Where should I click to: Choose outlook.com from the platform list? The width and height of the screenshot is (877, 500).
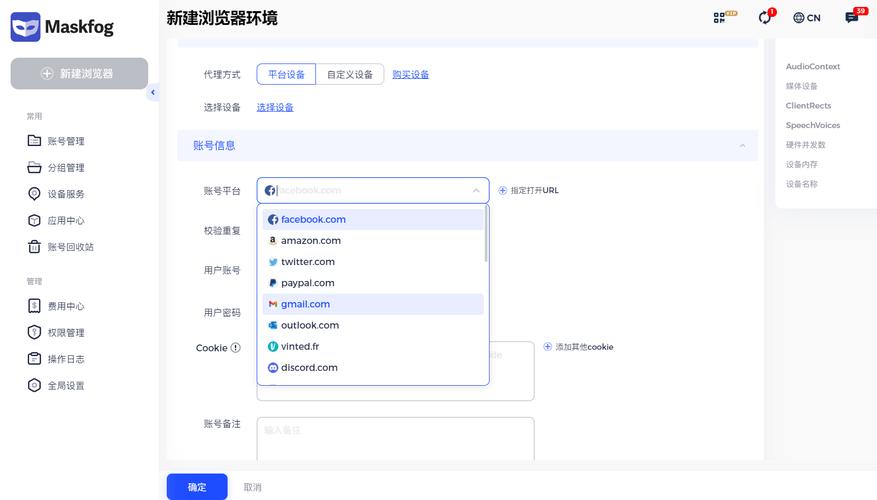coord(373,326)
